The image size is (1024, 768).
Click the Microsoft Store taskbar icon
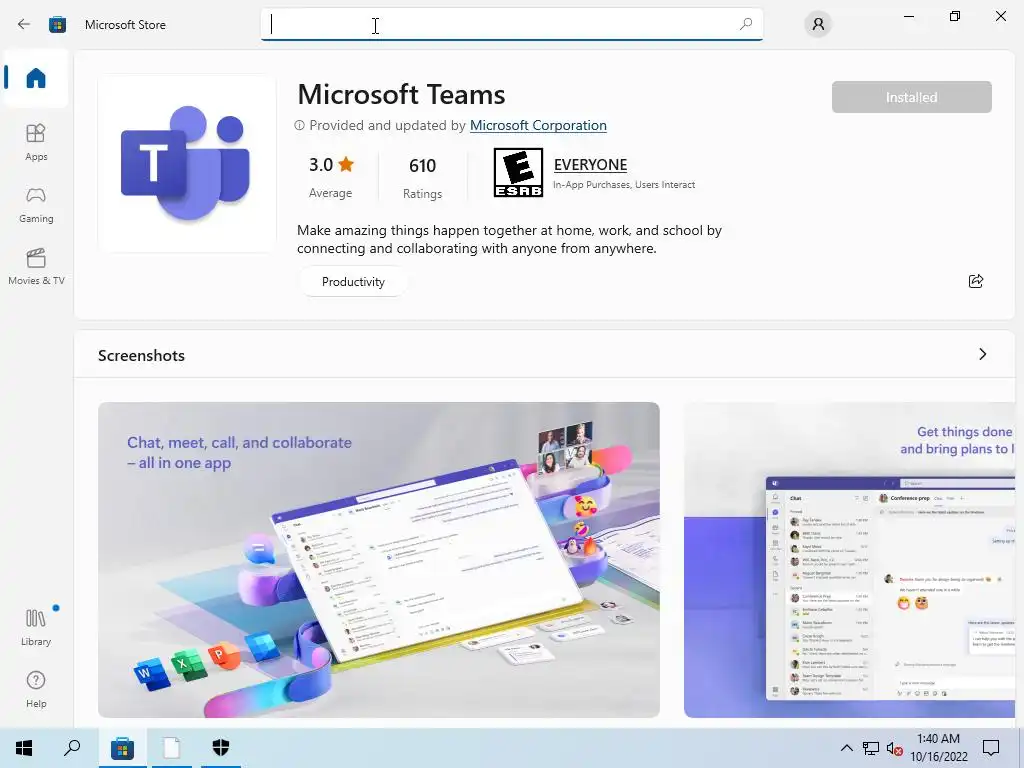[x=122, y=748]
